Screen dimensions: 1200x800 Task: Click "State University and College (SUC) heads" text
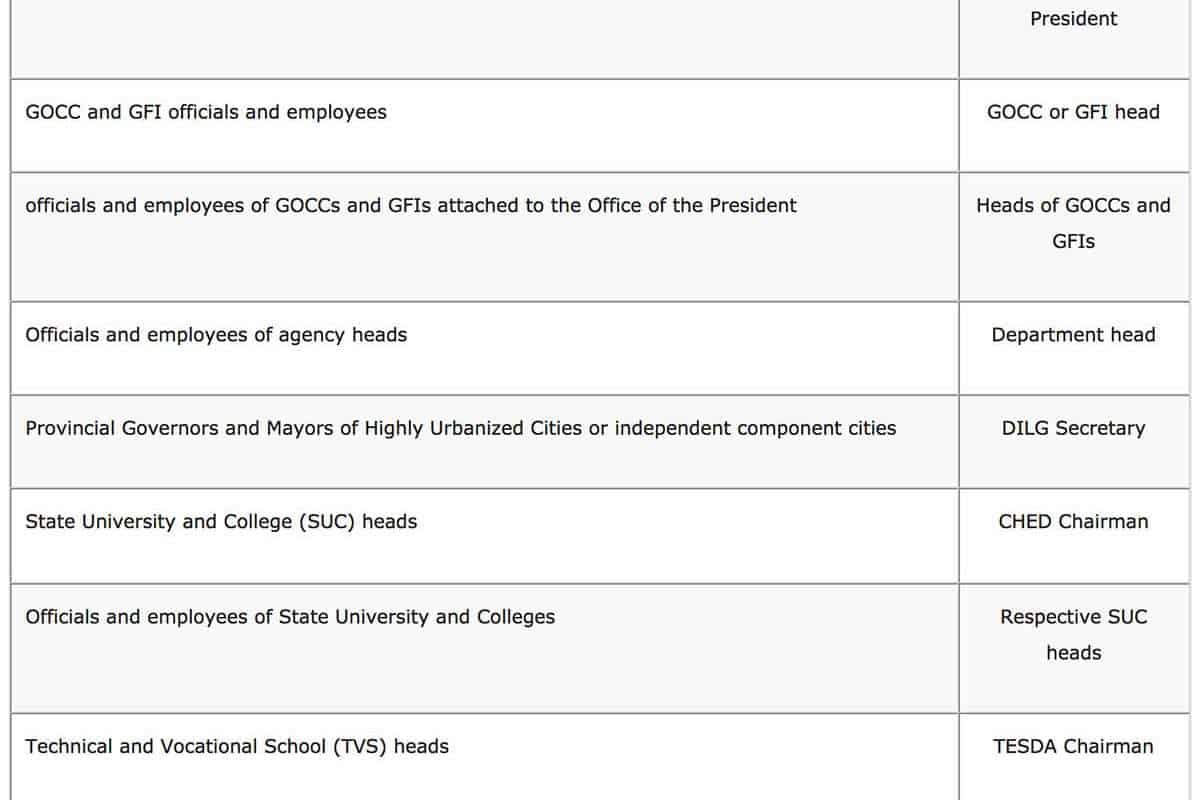221,521
